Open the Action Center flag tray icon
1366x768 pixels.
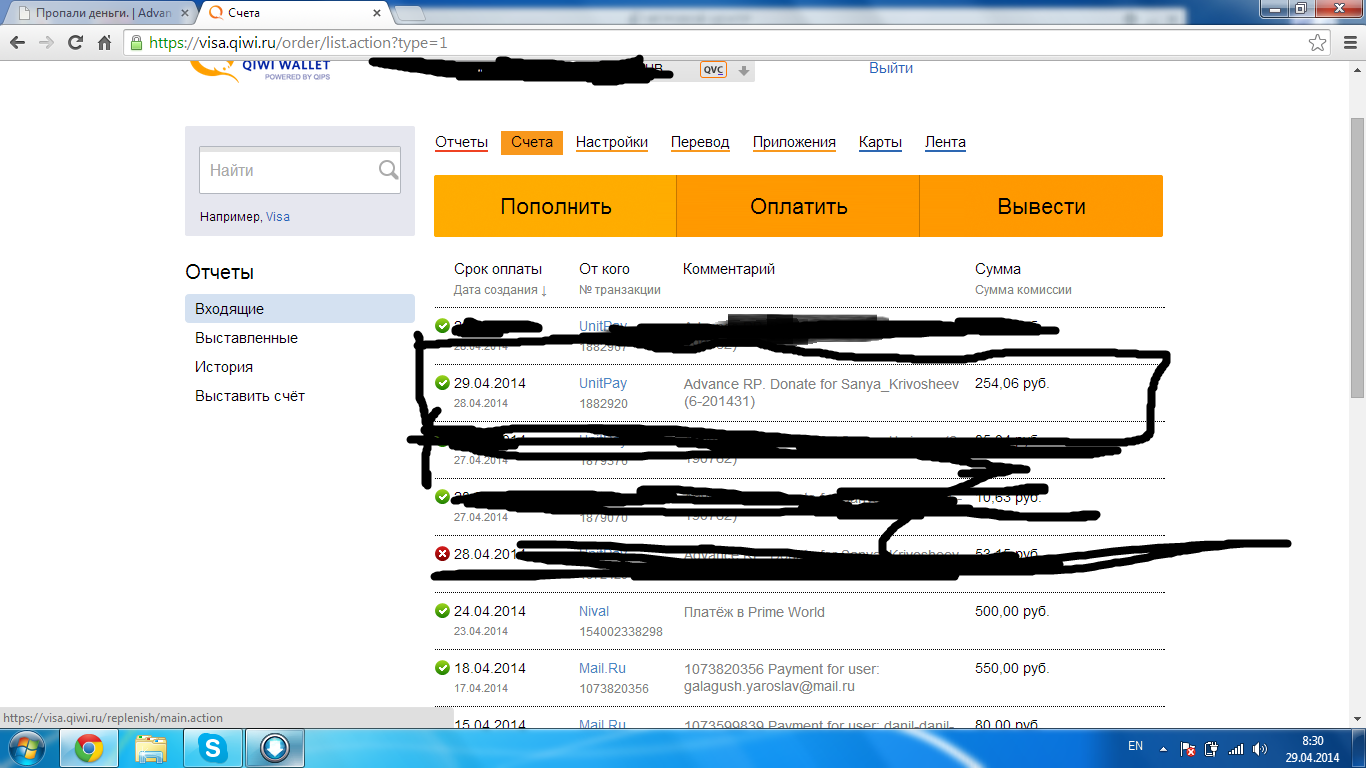tap(1189, 748)
